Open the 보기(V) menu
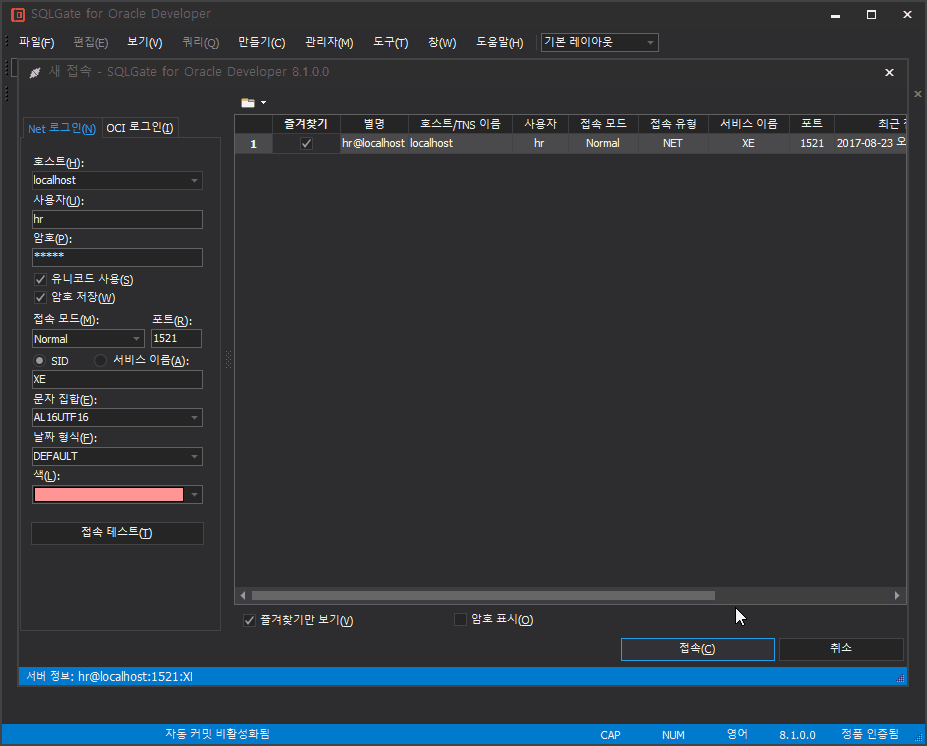927x746 pixels. 145,43
